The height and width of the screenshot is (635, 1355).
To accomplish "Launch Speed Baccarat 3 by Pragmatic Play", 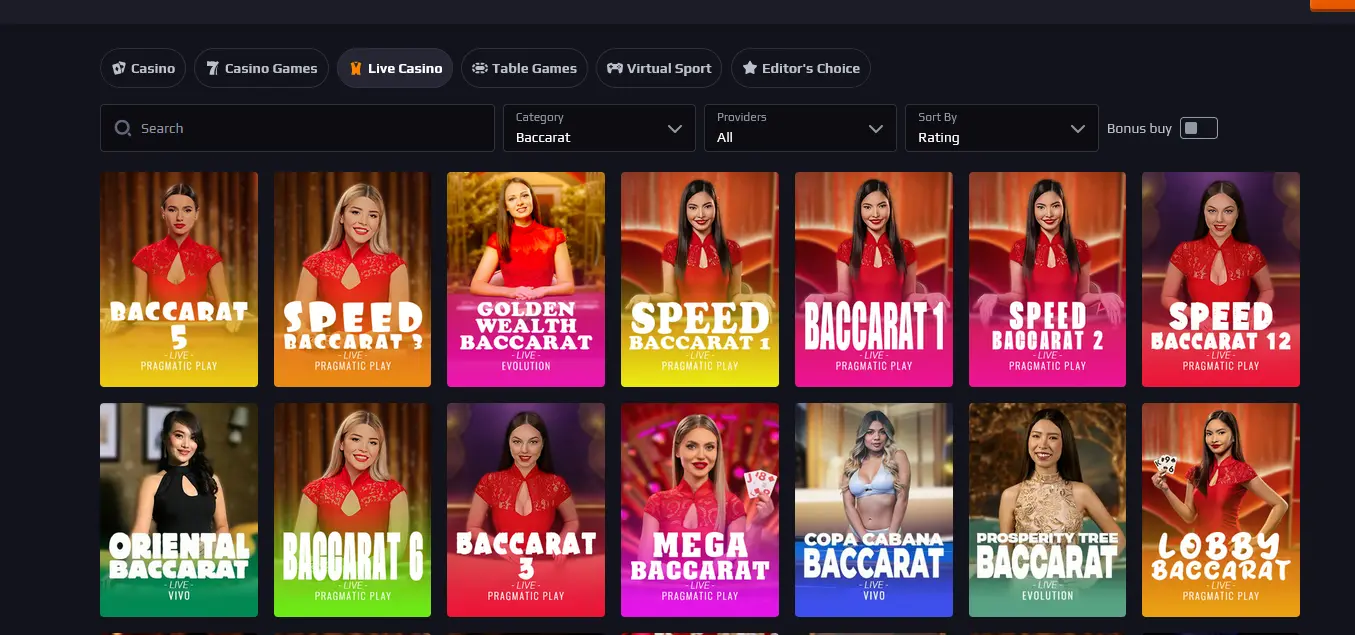I will (x=352, y=279).
